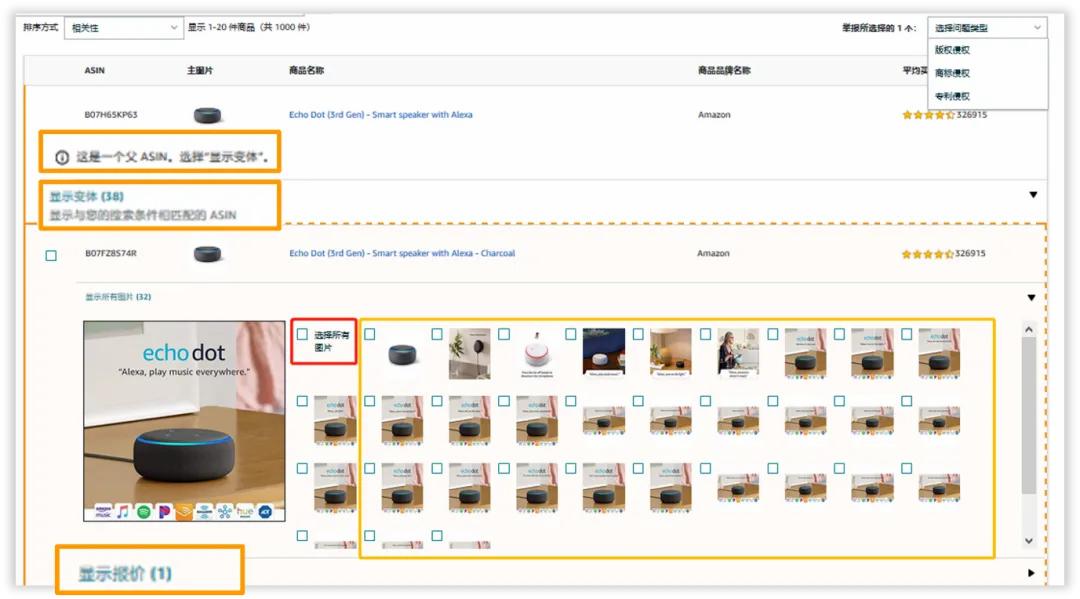Choose 版权侵权 from the issue type list
Viewport: 1080px width, 599px height.
tap(952, 50)
